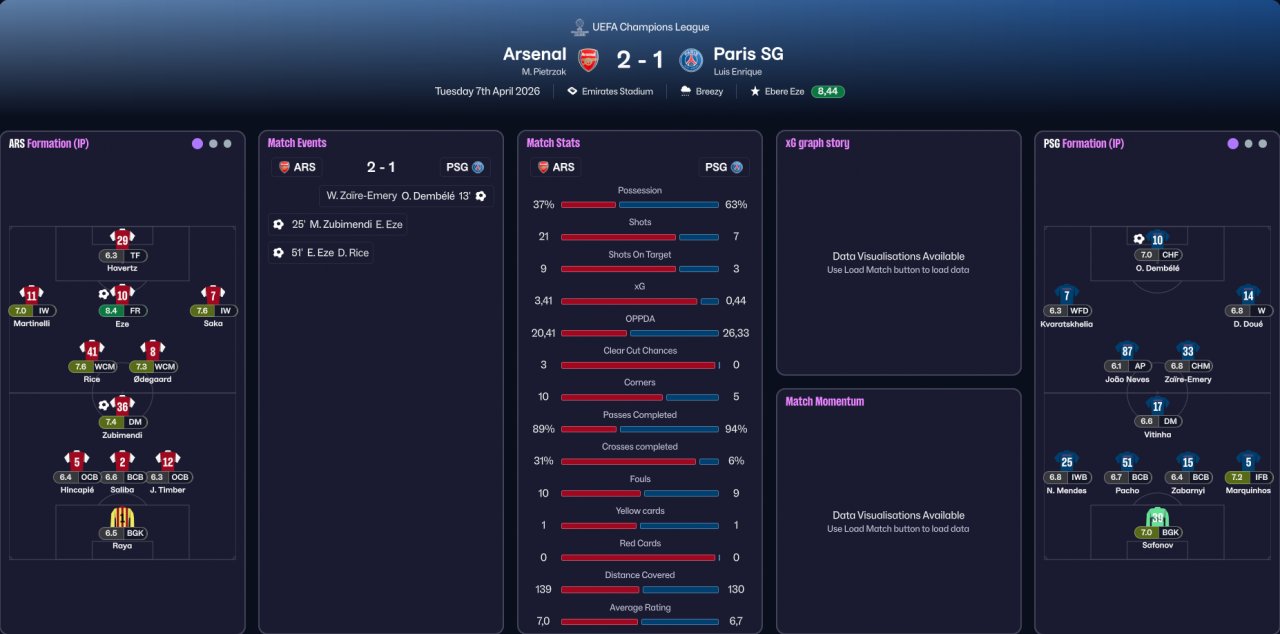Viewport: 1280px width, 634px height.
Task: Open the Match Stats panel title selector
Action: (x=553, y=143)
